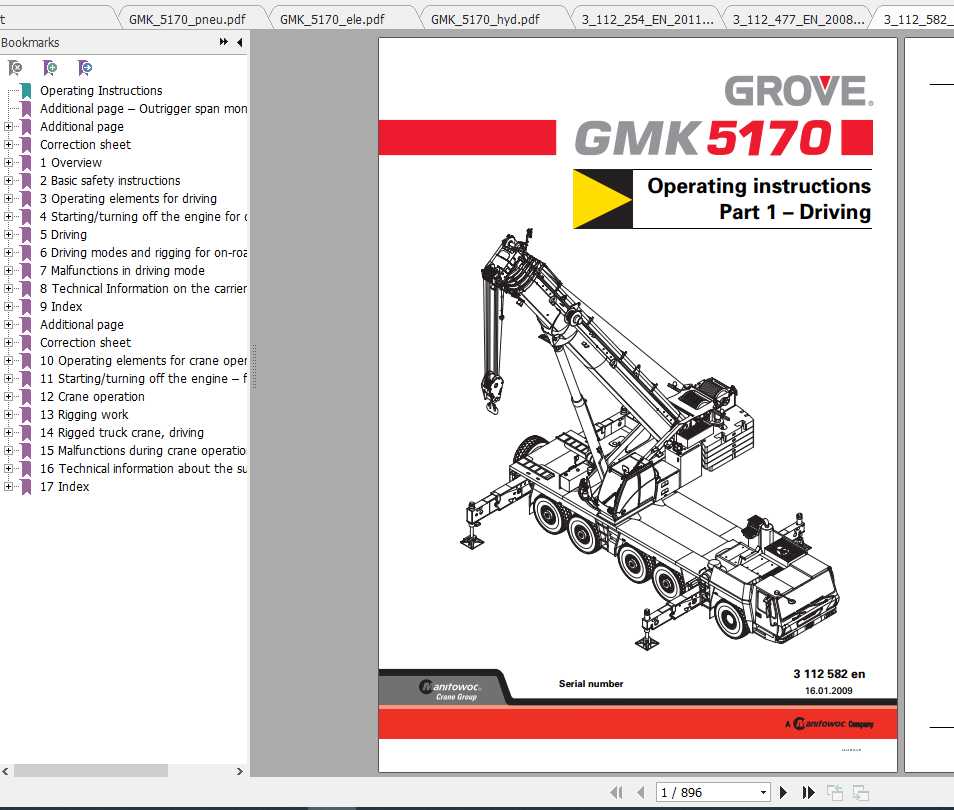
Task: Expand the 17 Index bookmark node
Action: tap(8, 486)
